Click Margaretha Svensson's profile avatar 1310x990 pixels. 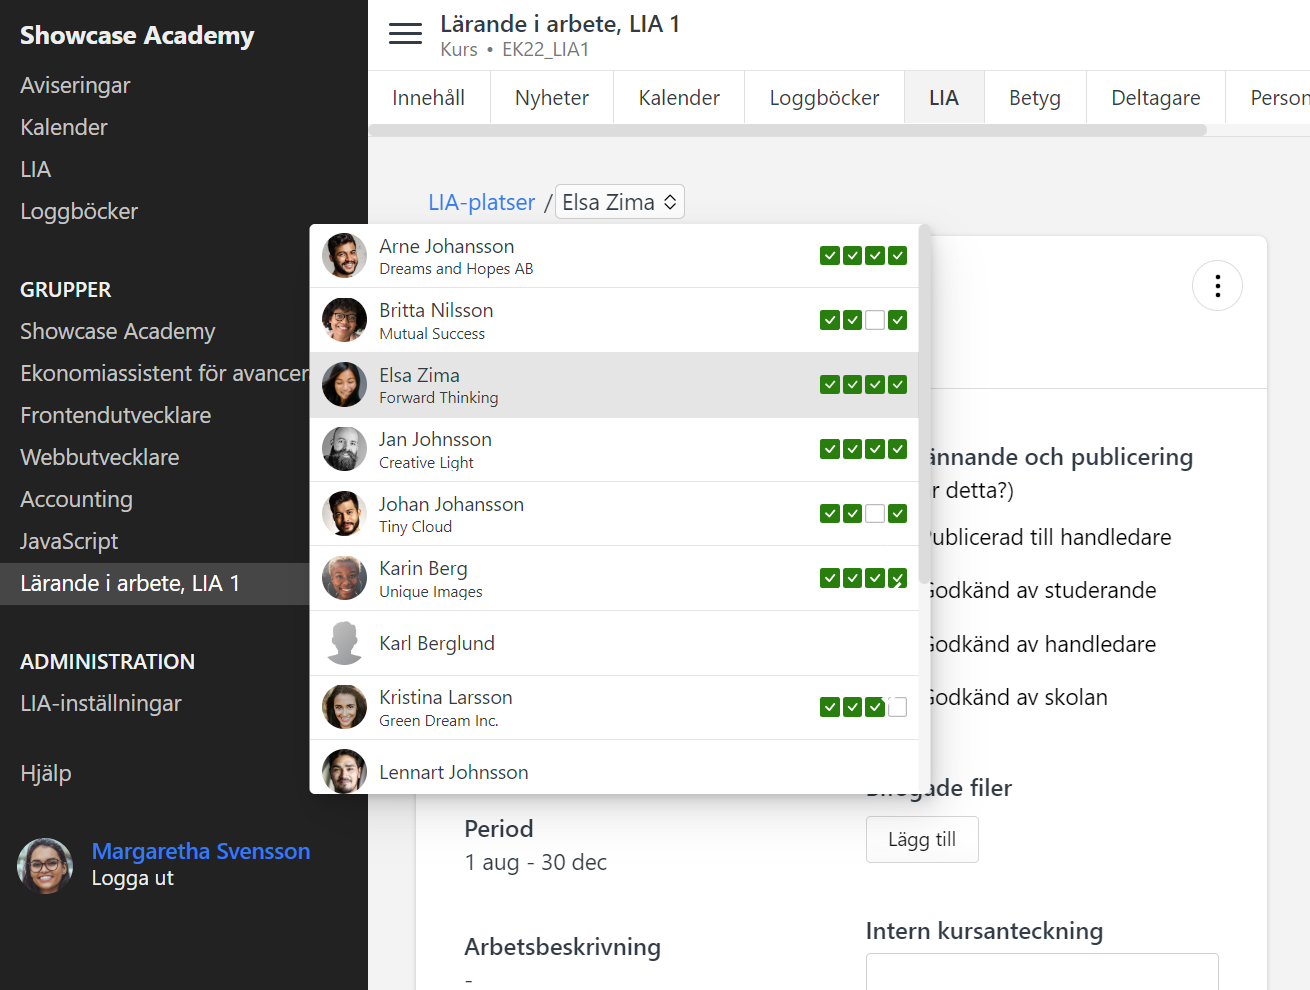point(45,864)
